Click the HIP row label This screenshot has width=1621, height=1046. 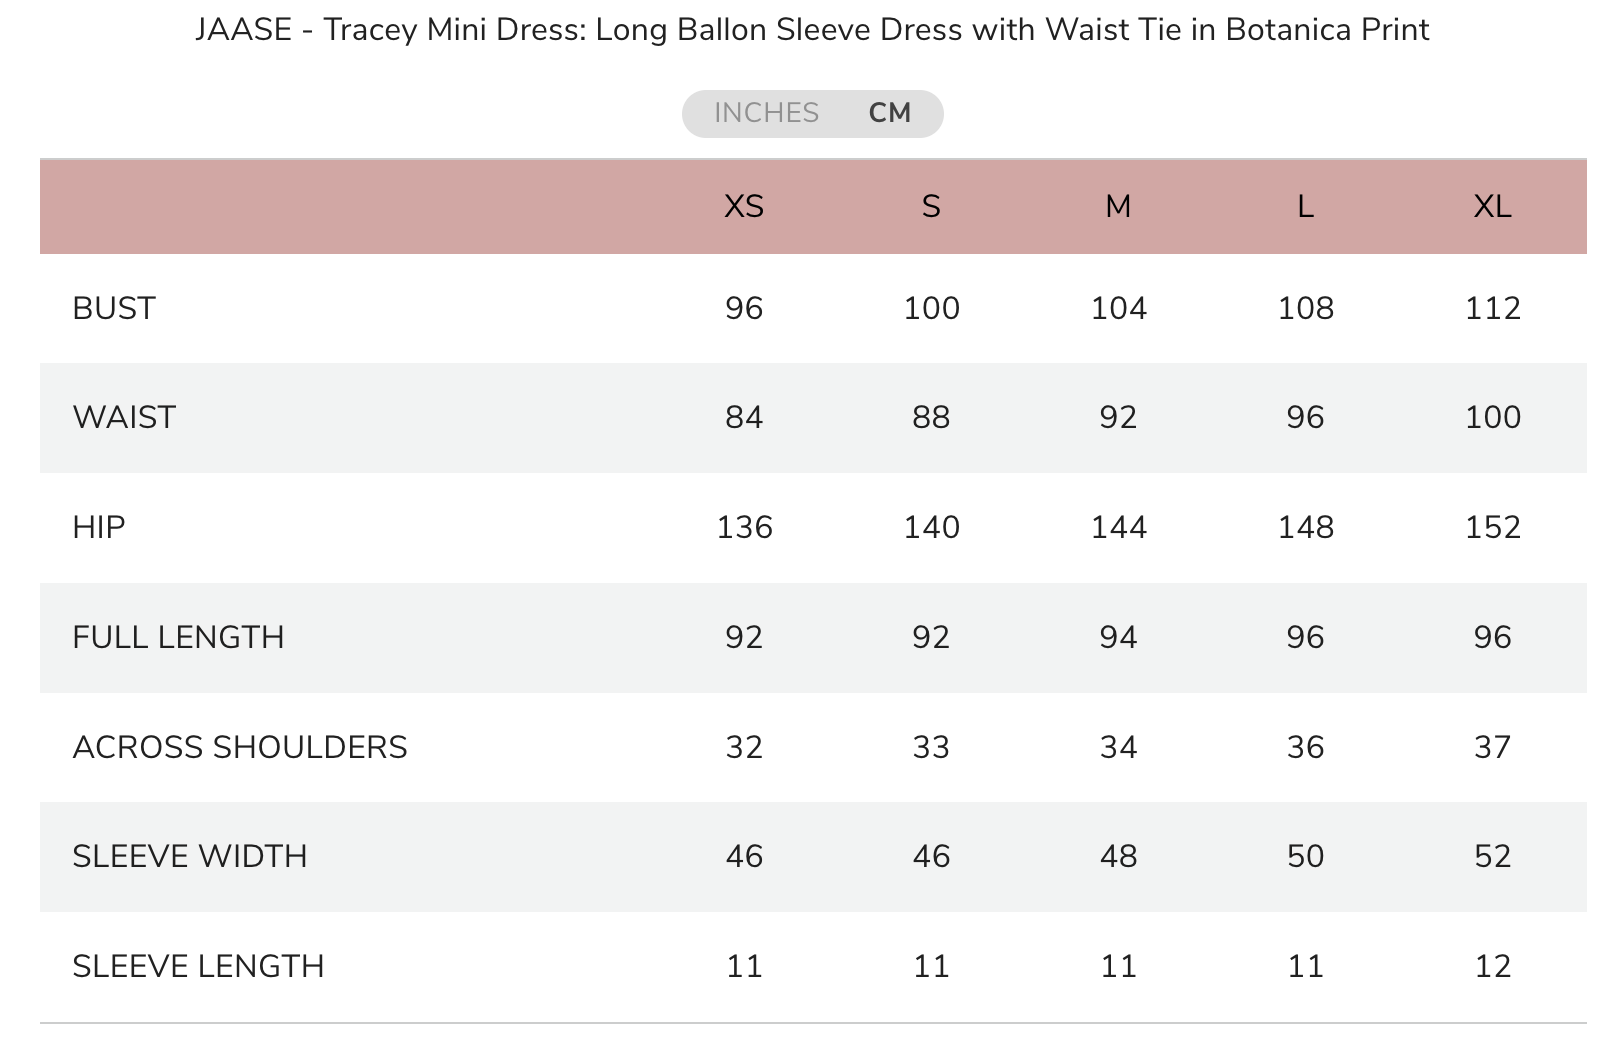pyautogui.click(x=99, y=527)
